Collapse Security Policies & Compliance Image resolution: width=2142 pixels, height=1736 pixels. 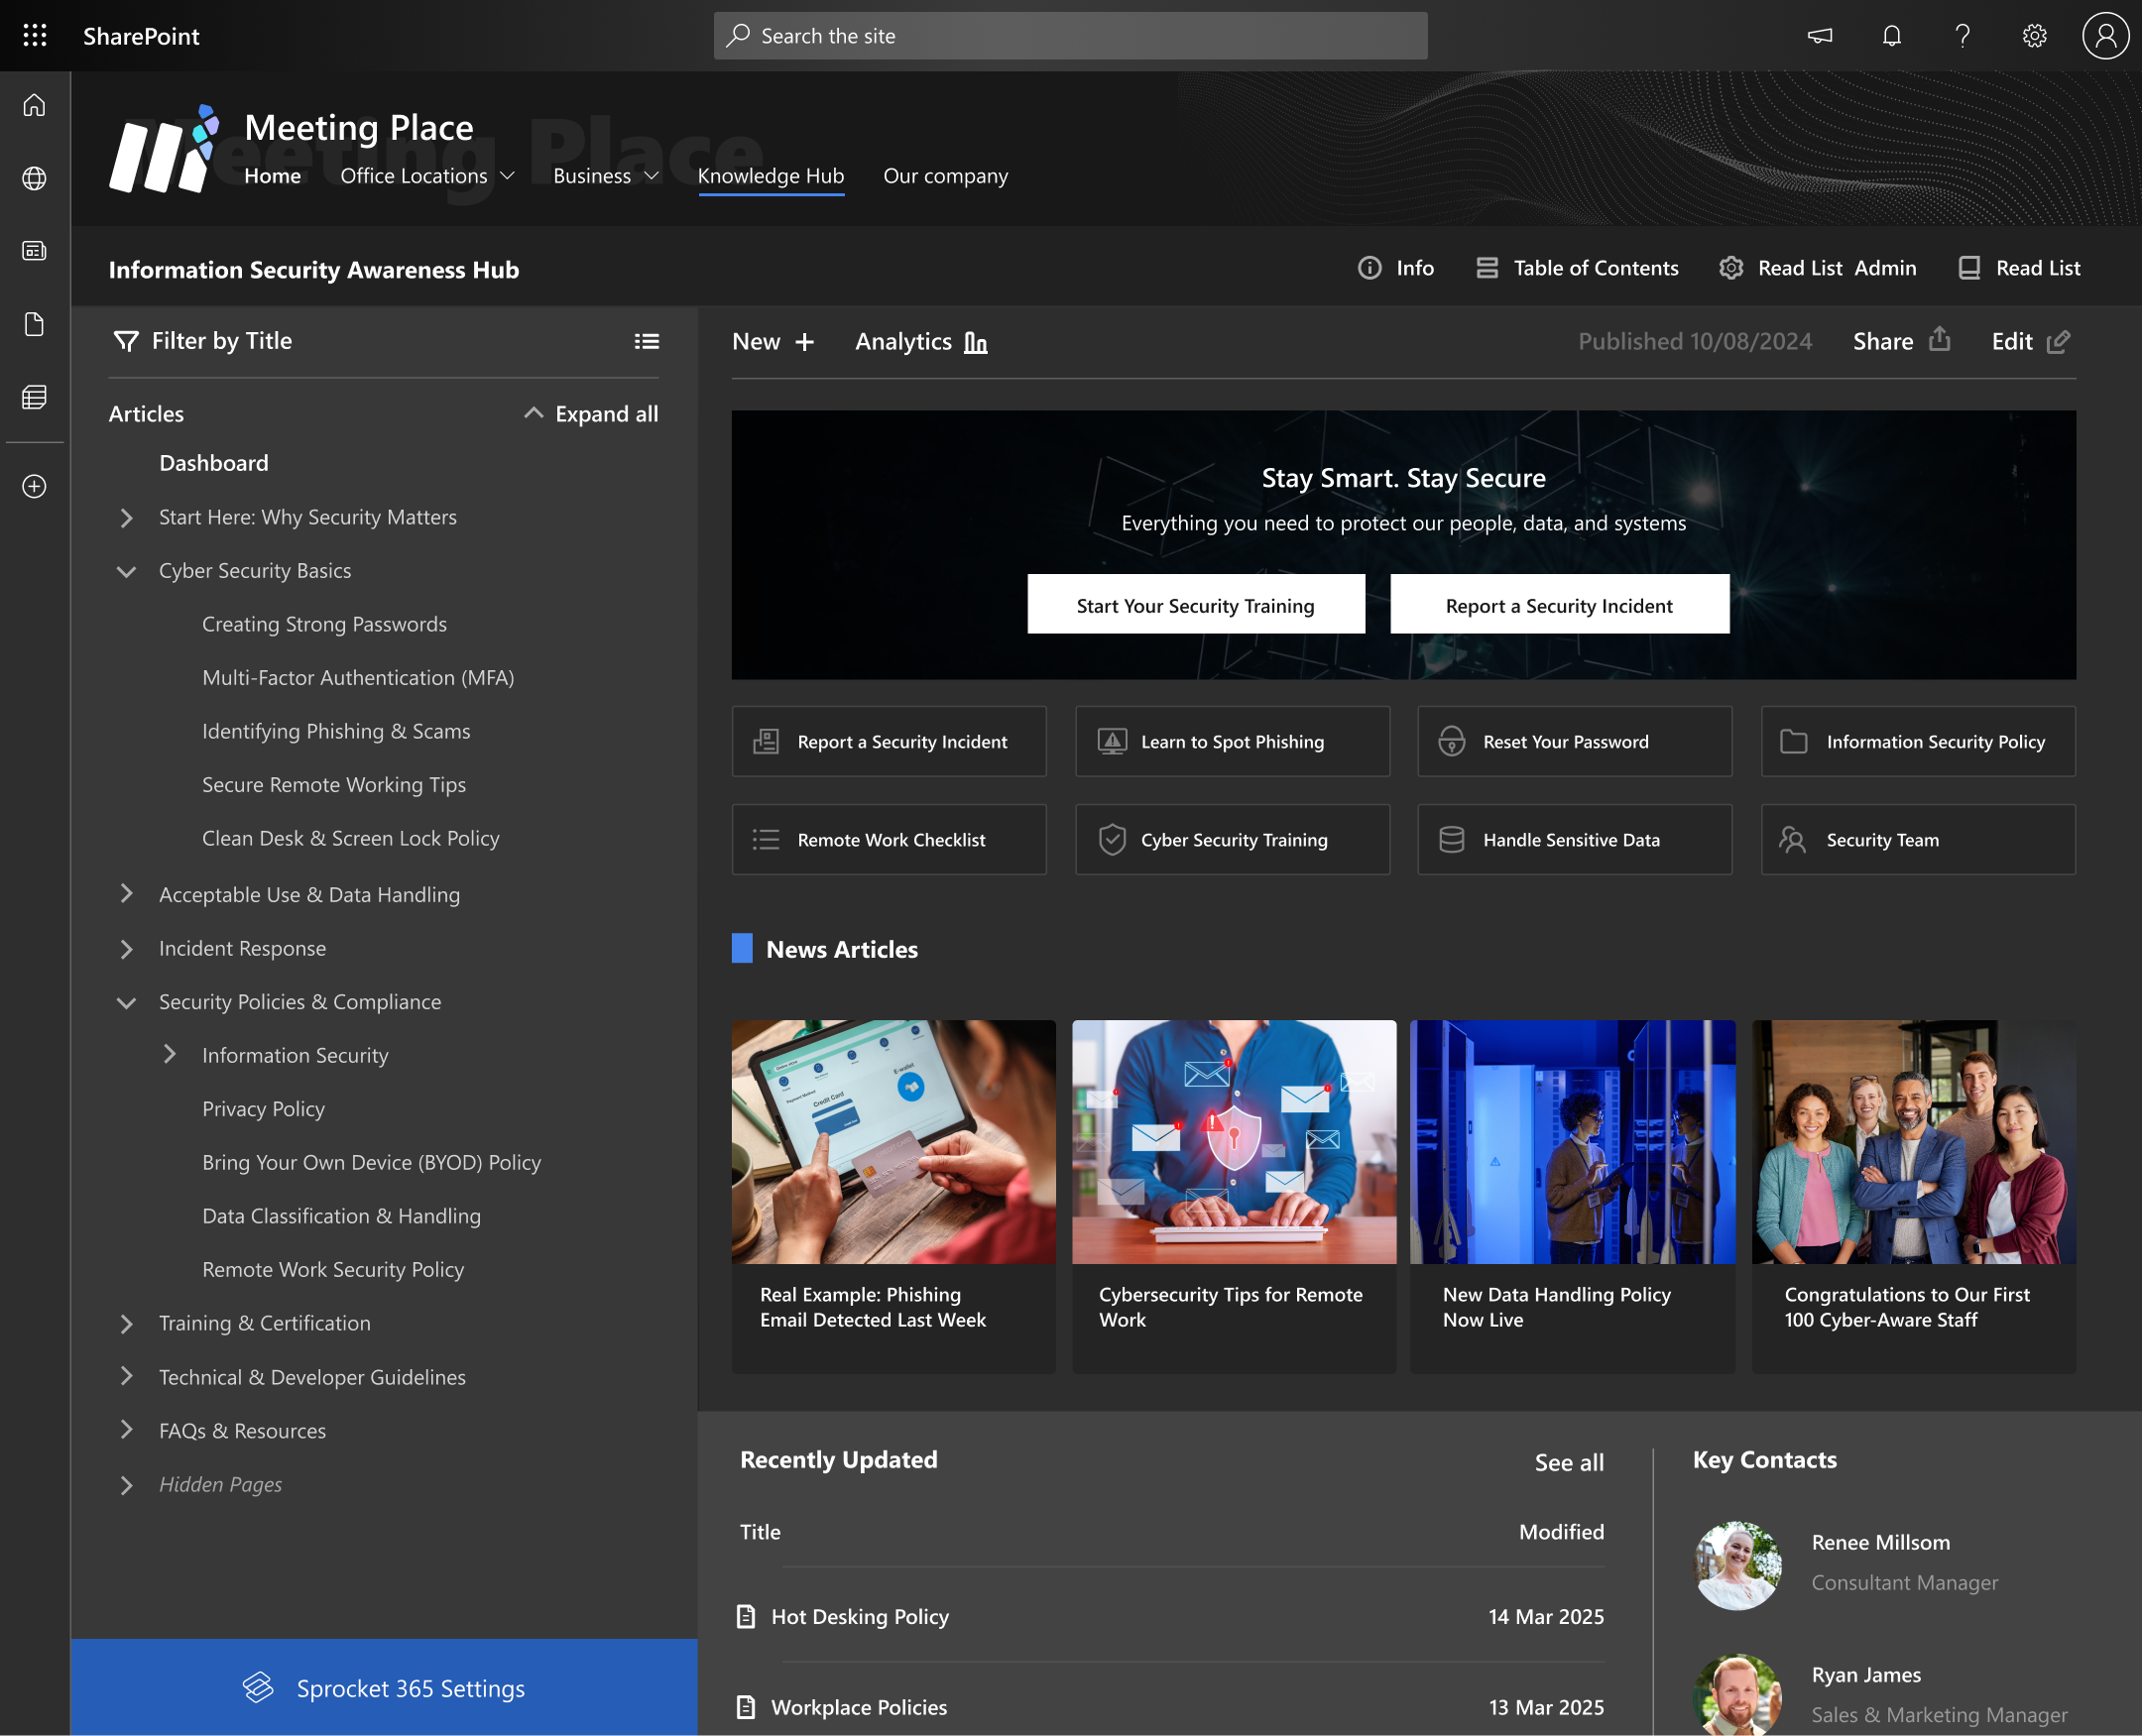tap(126, 1002)
